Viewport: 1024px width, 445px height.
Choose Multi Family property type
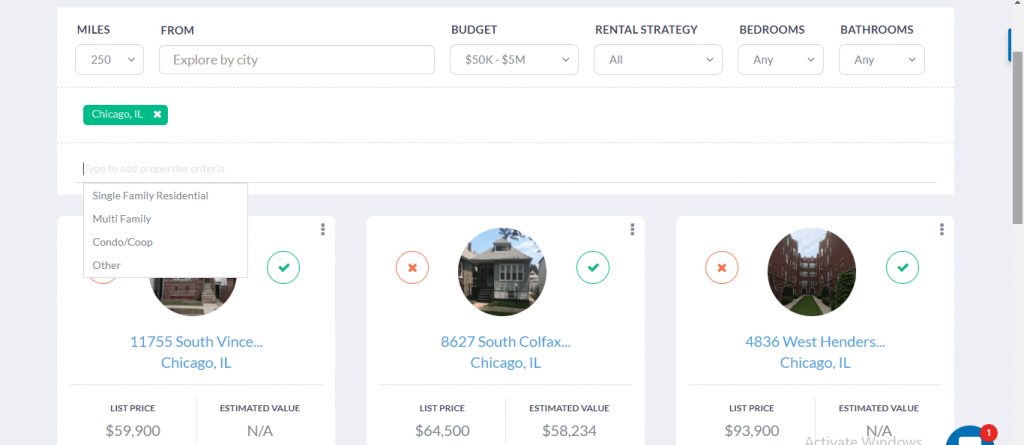point(122,219)
